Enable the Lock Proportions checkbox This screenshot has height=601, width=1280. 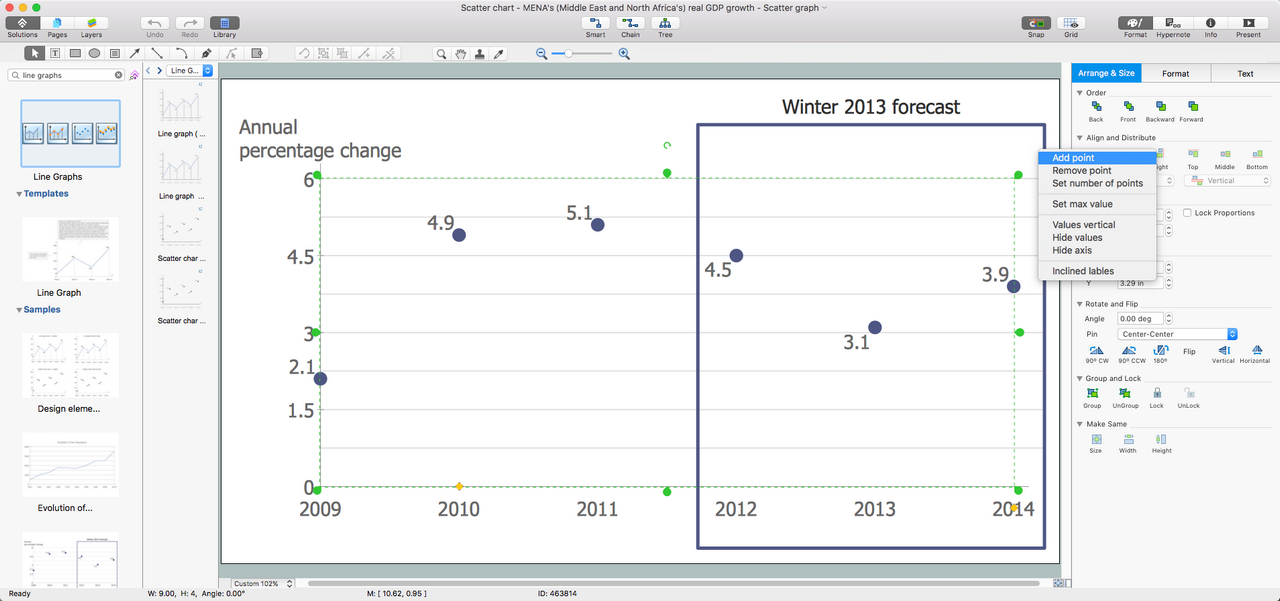[x=1187, y=213]
